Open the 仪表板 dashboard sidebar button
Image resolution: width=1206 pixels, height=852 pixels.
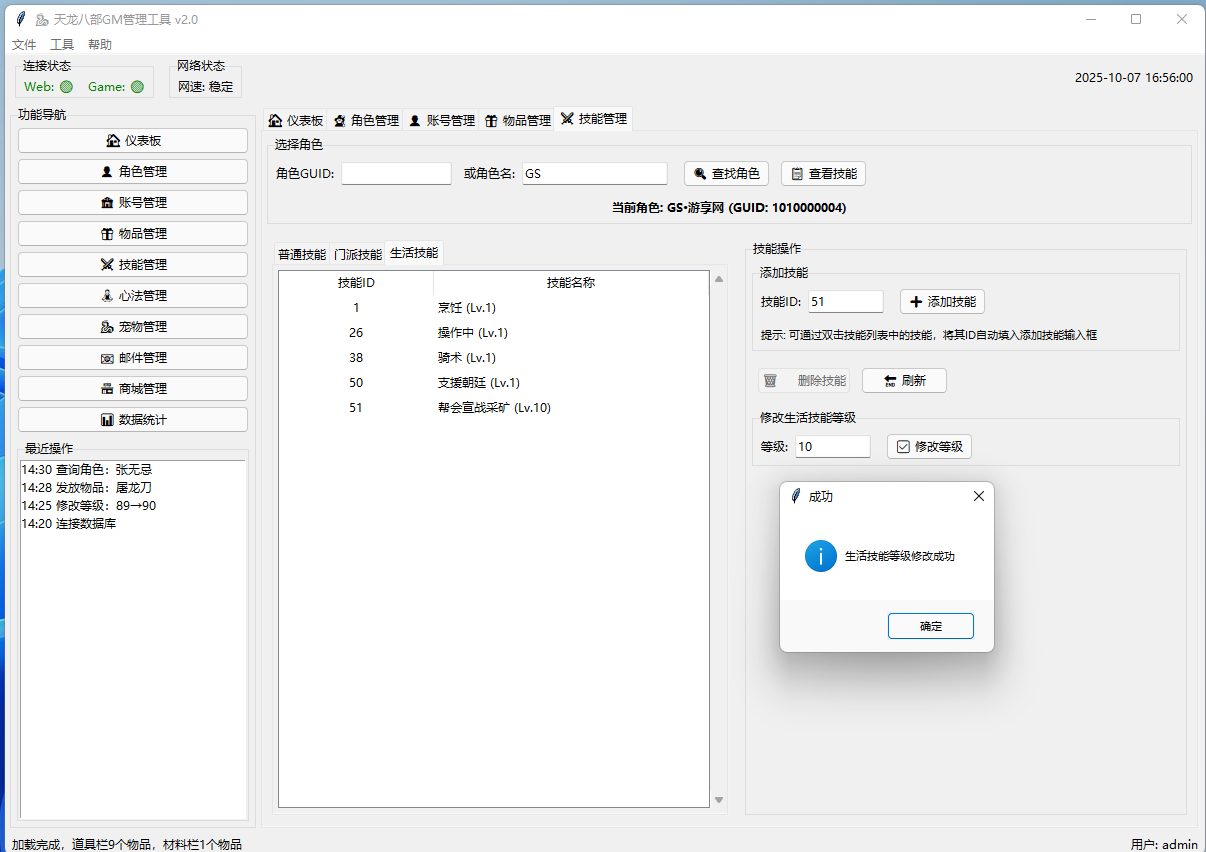pos(133,141)
